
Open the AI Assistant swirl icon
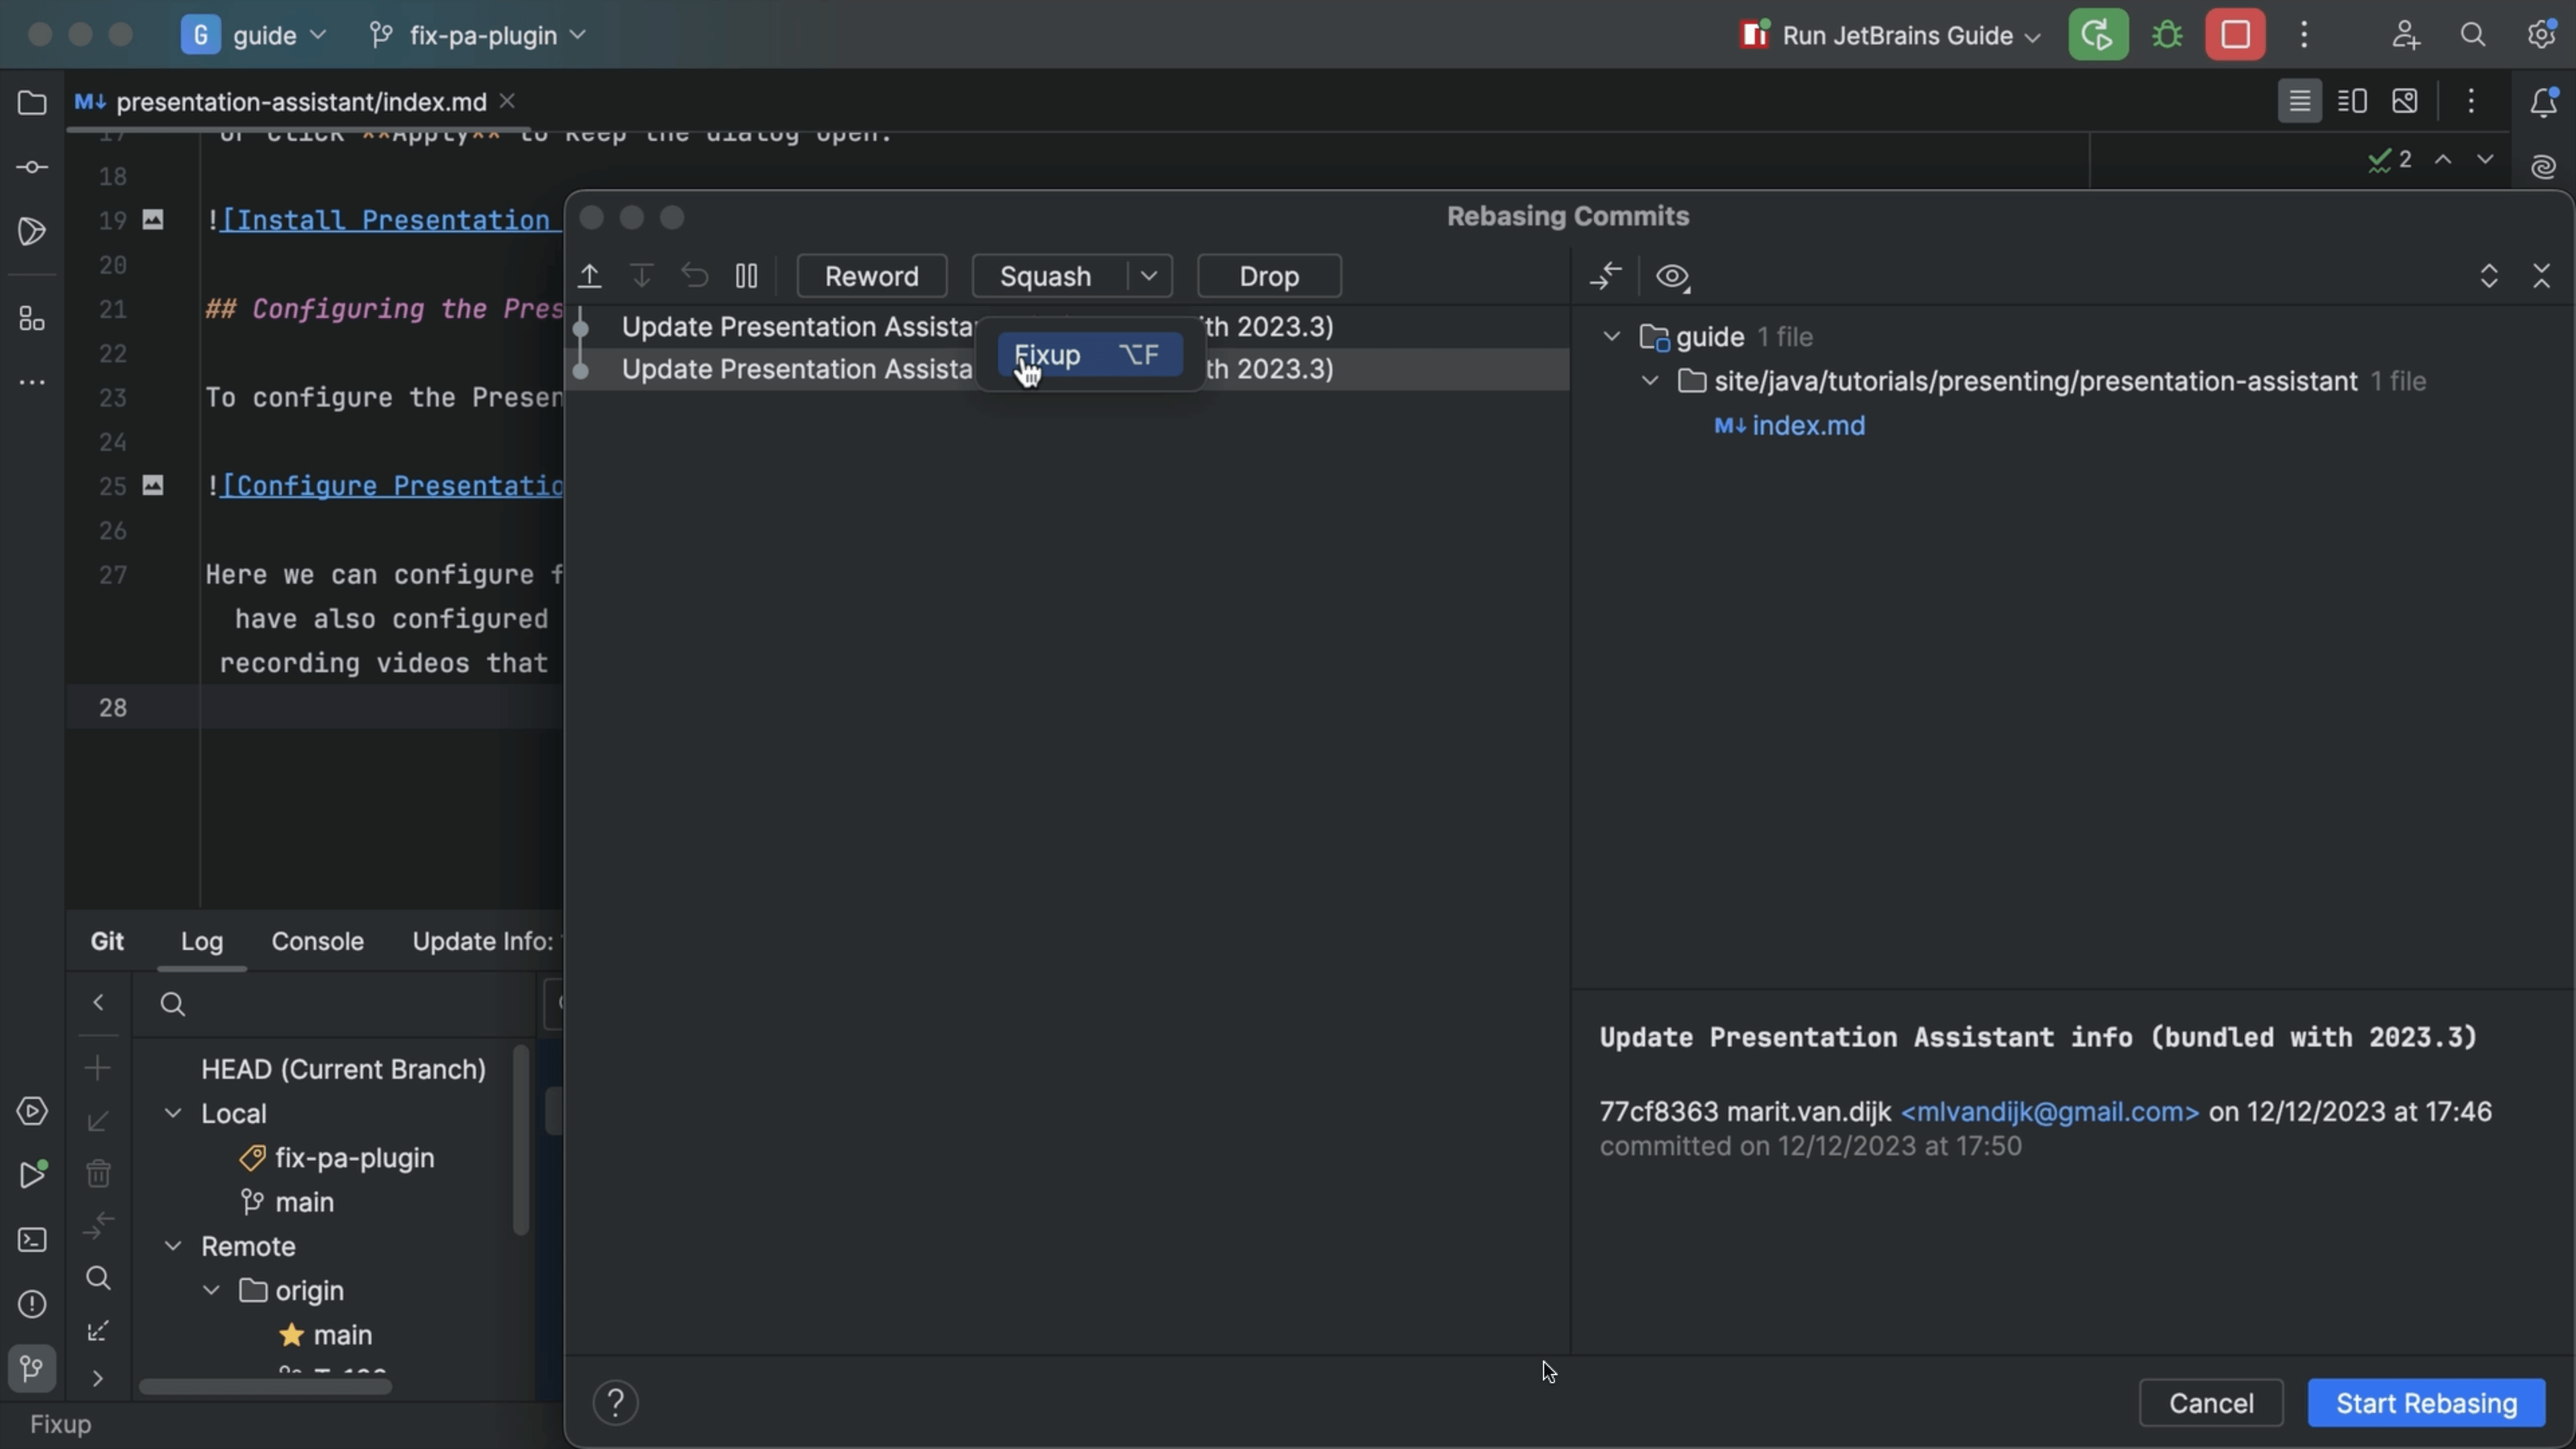click(x=2543, y=167)
